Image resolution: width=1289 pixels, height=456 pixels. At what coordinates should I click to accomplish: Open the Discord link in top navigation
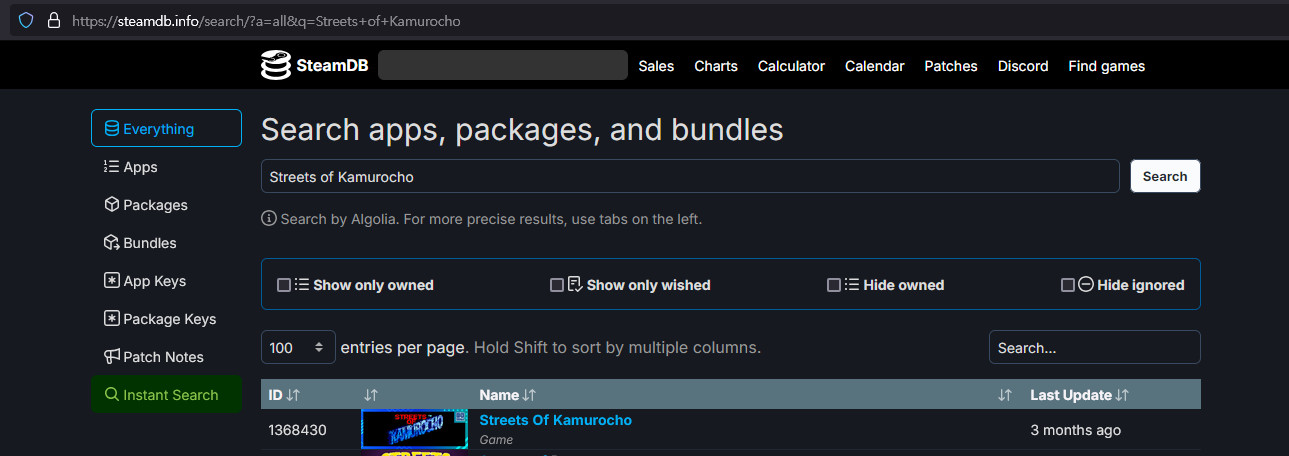click(x=1023, y=66)
